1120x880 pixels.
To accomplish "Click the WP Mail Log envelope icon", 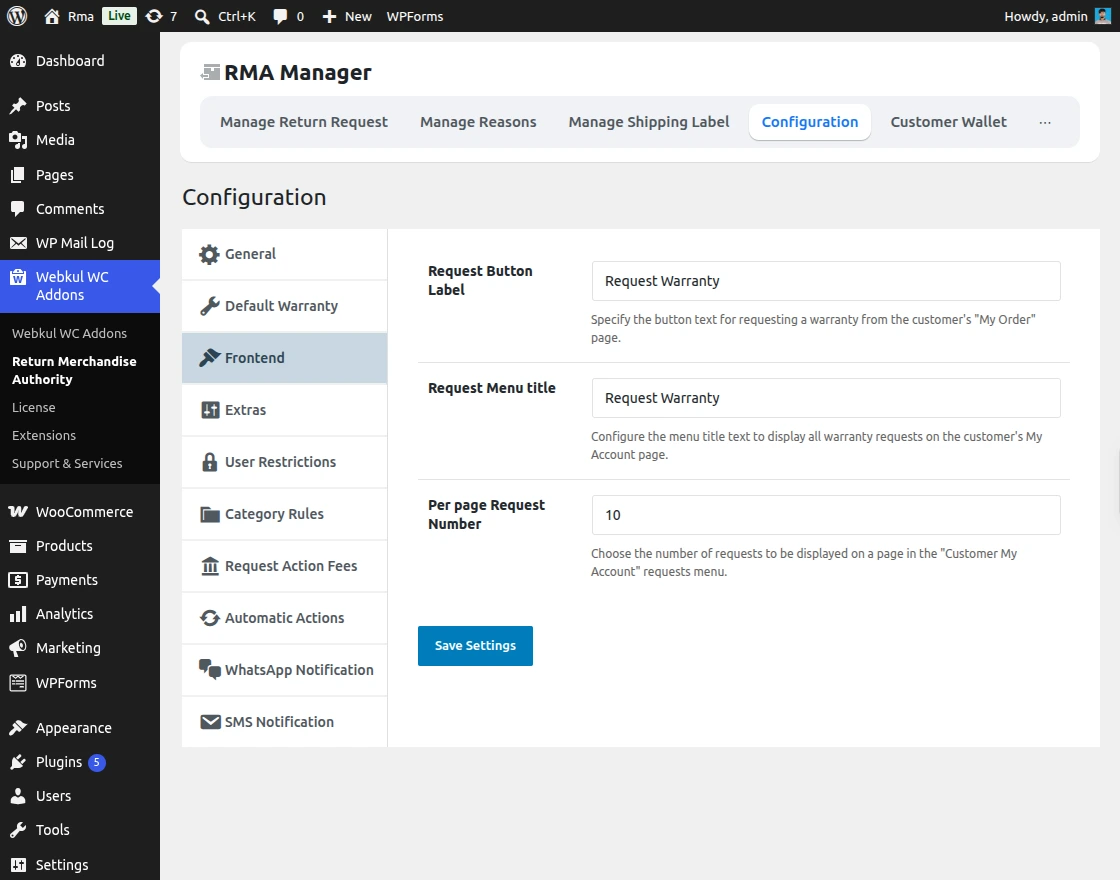I will (18, 243).
